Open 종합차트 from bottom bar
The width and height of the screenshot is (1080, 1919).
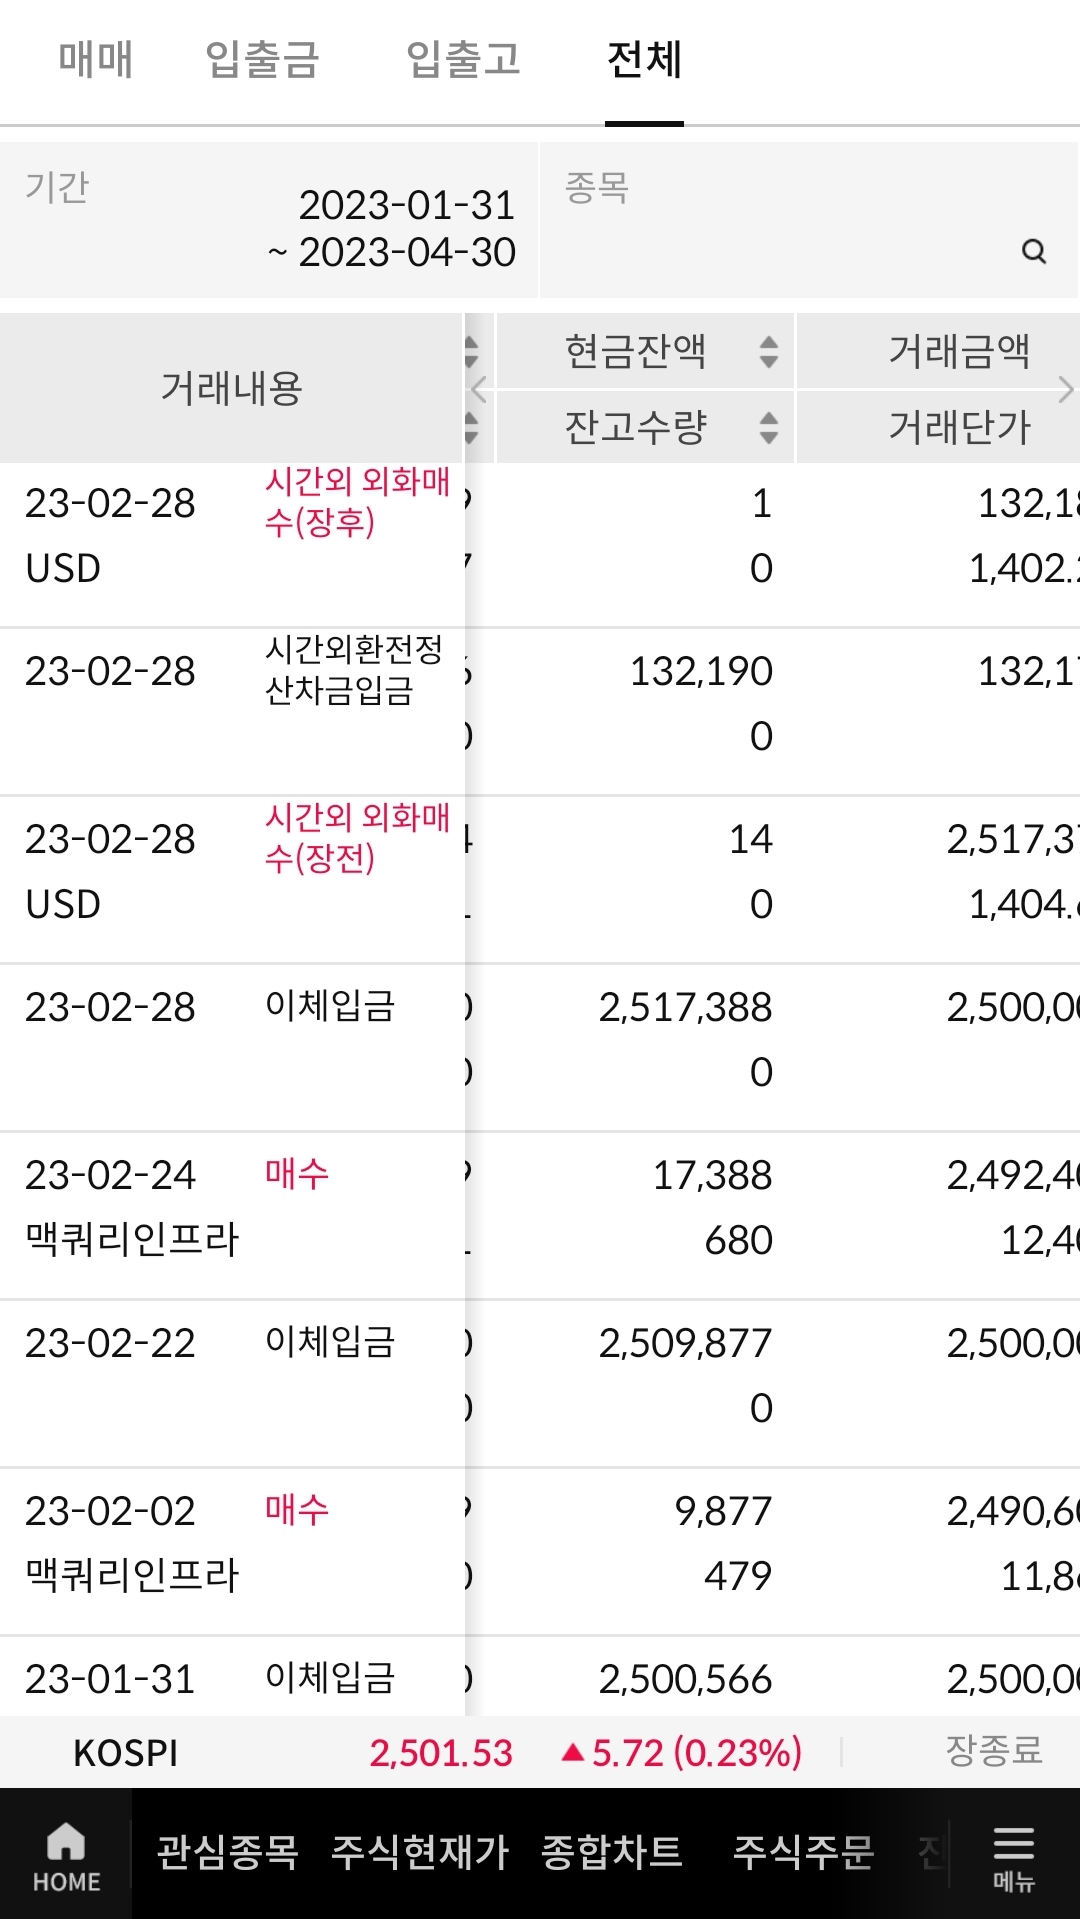612,1852
